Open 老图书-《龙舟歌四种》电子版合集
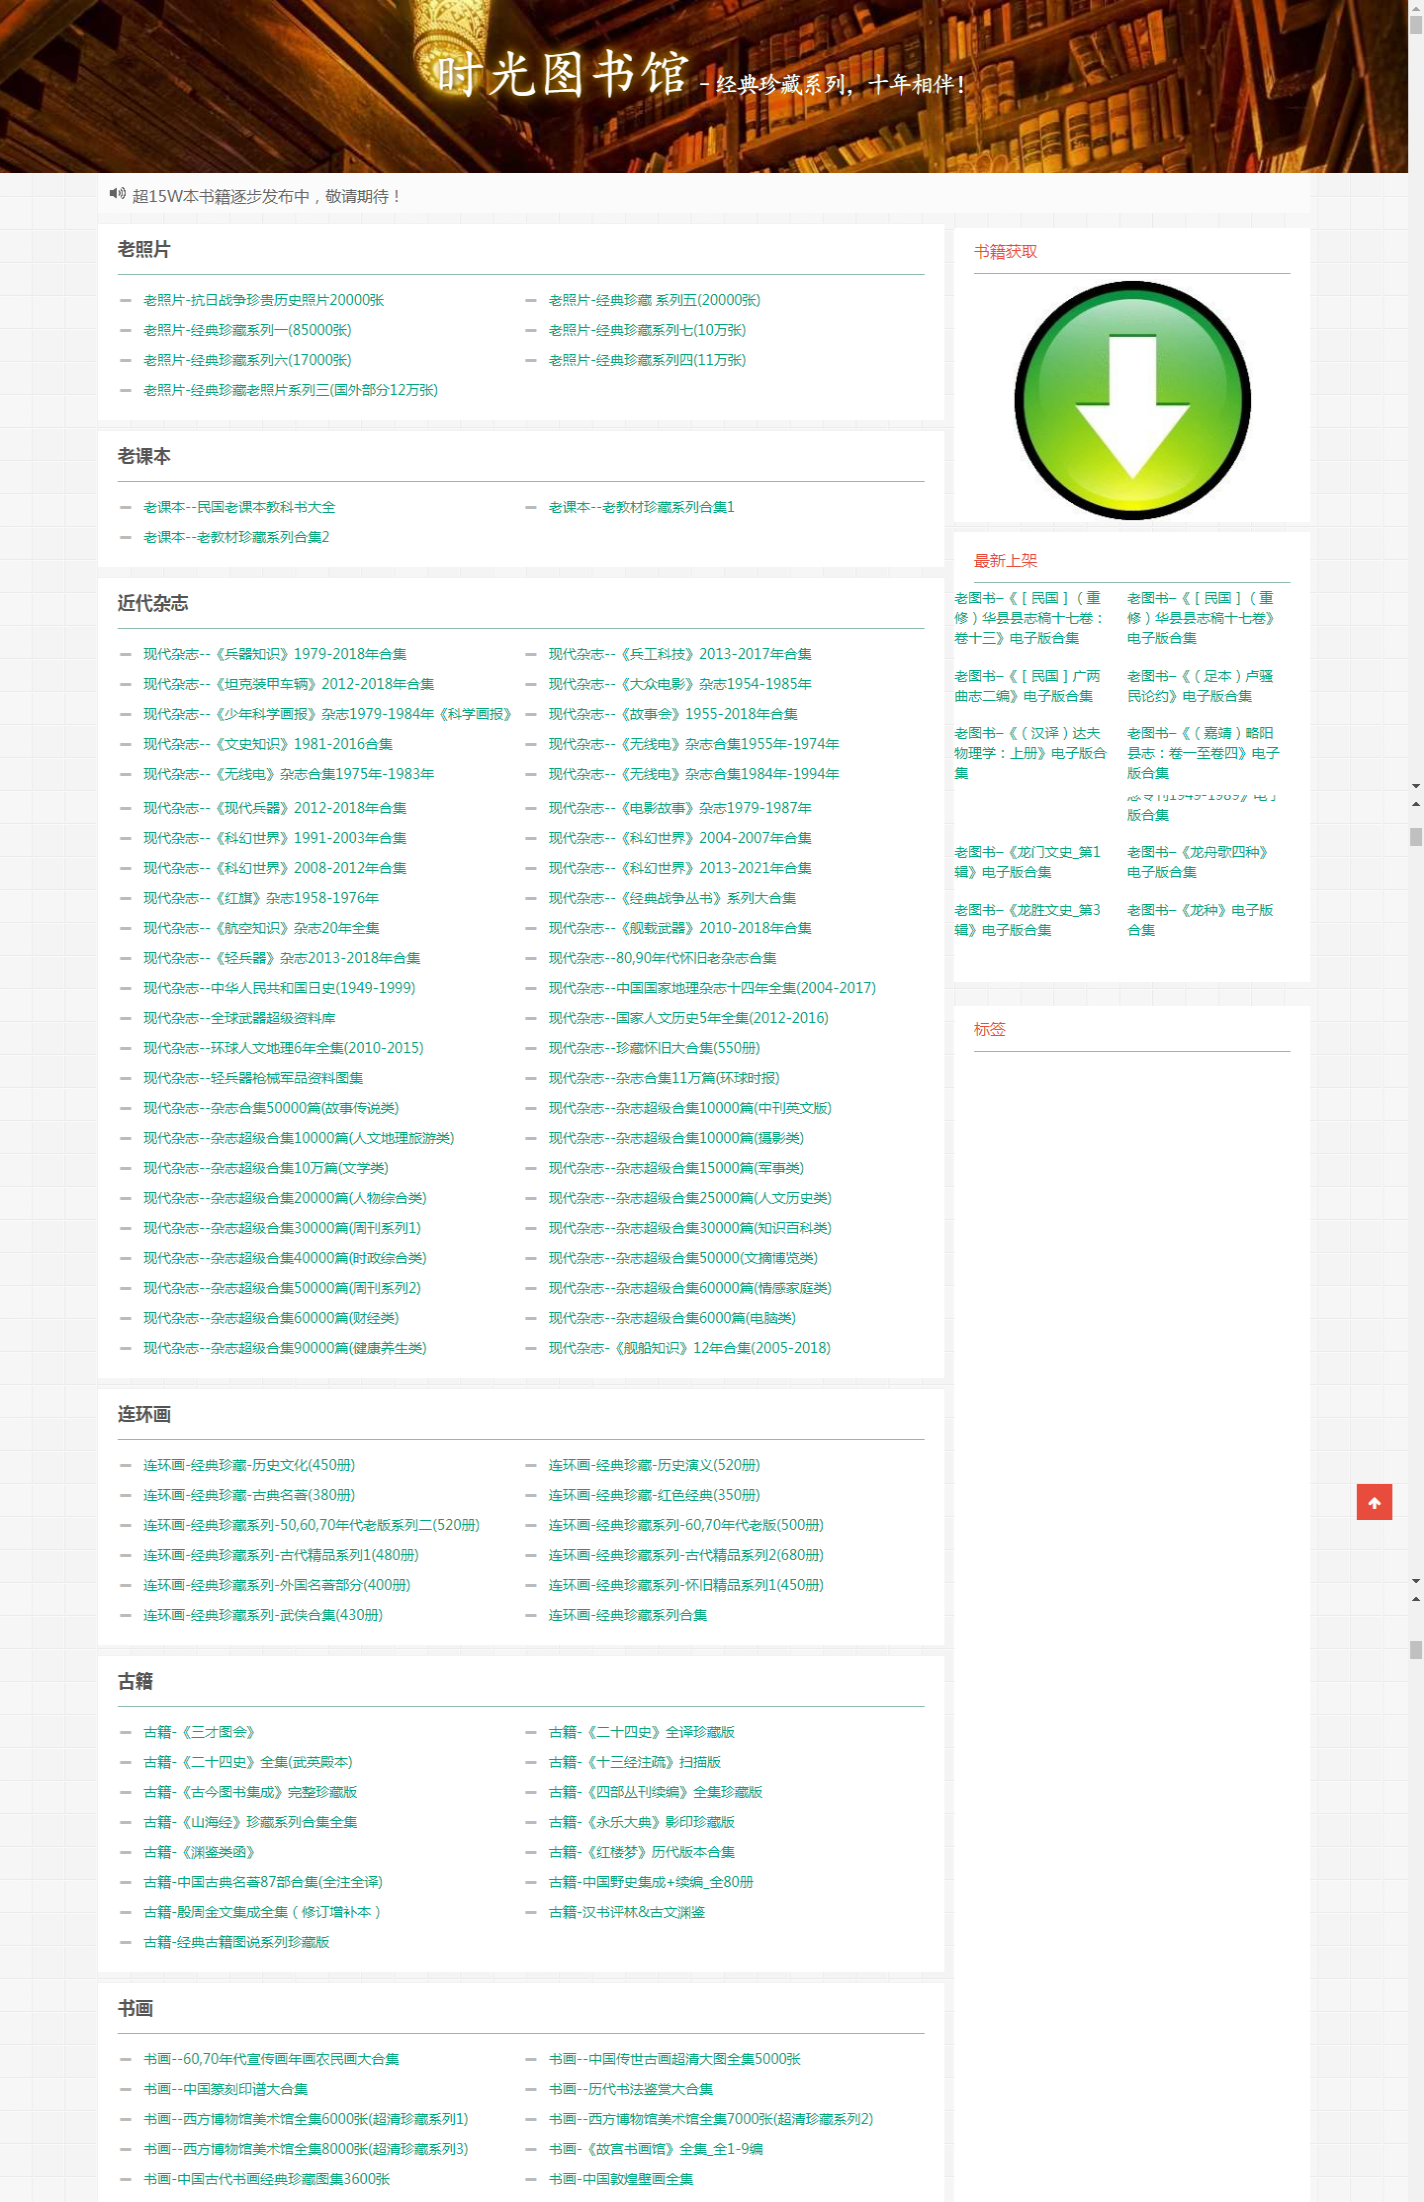This screenshot has width=1424, height=2202. tap(1199, 862)
